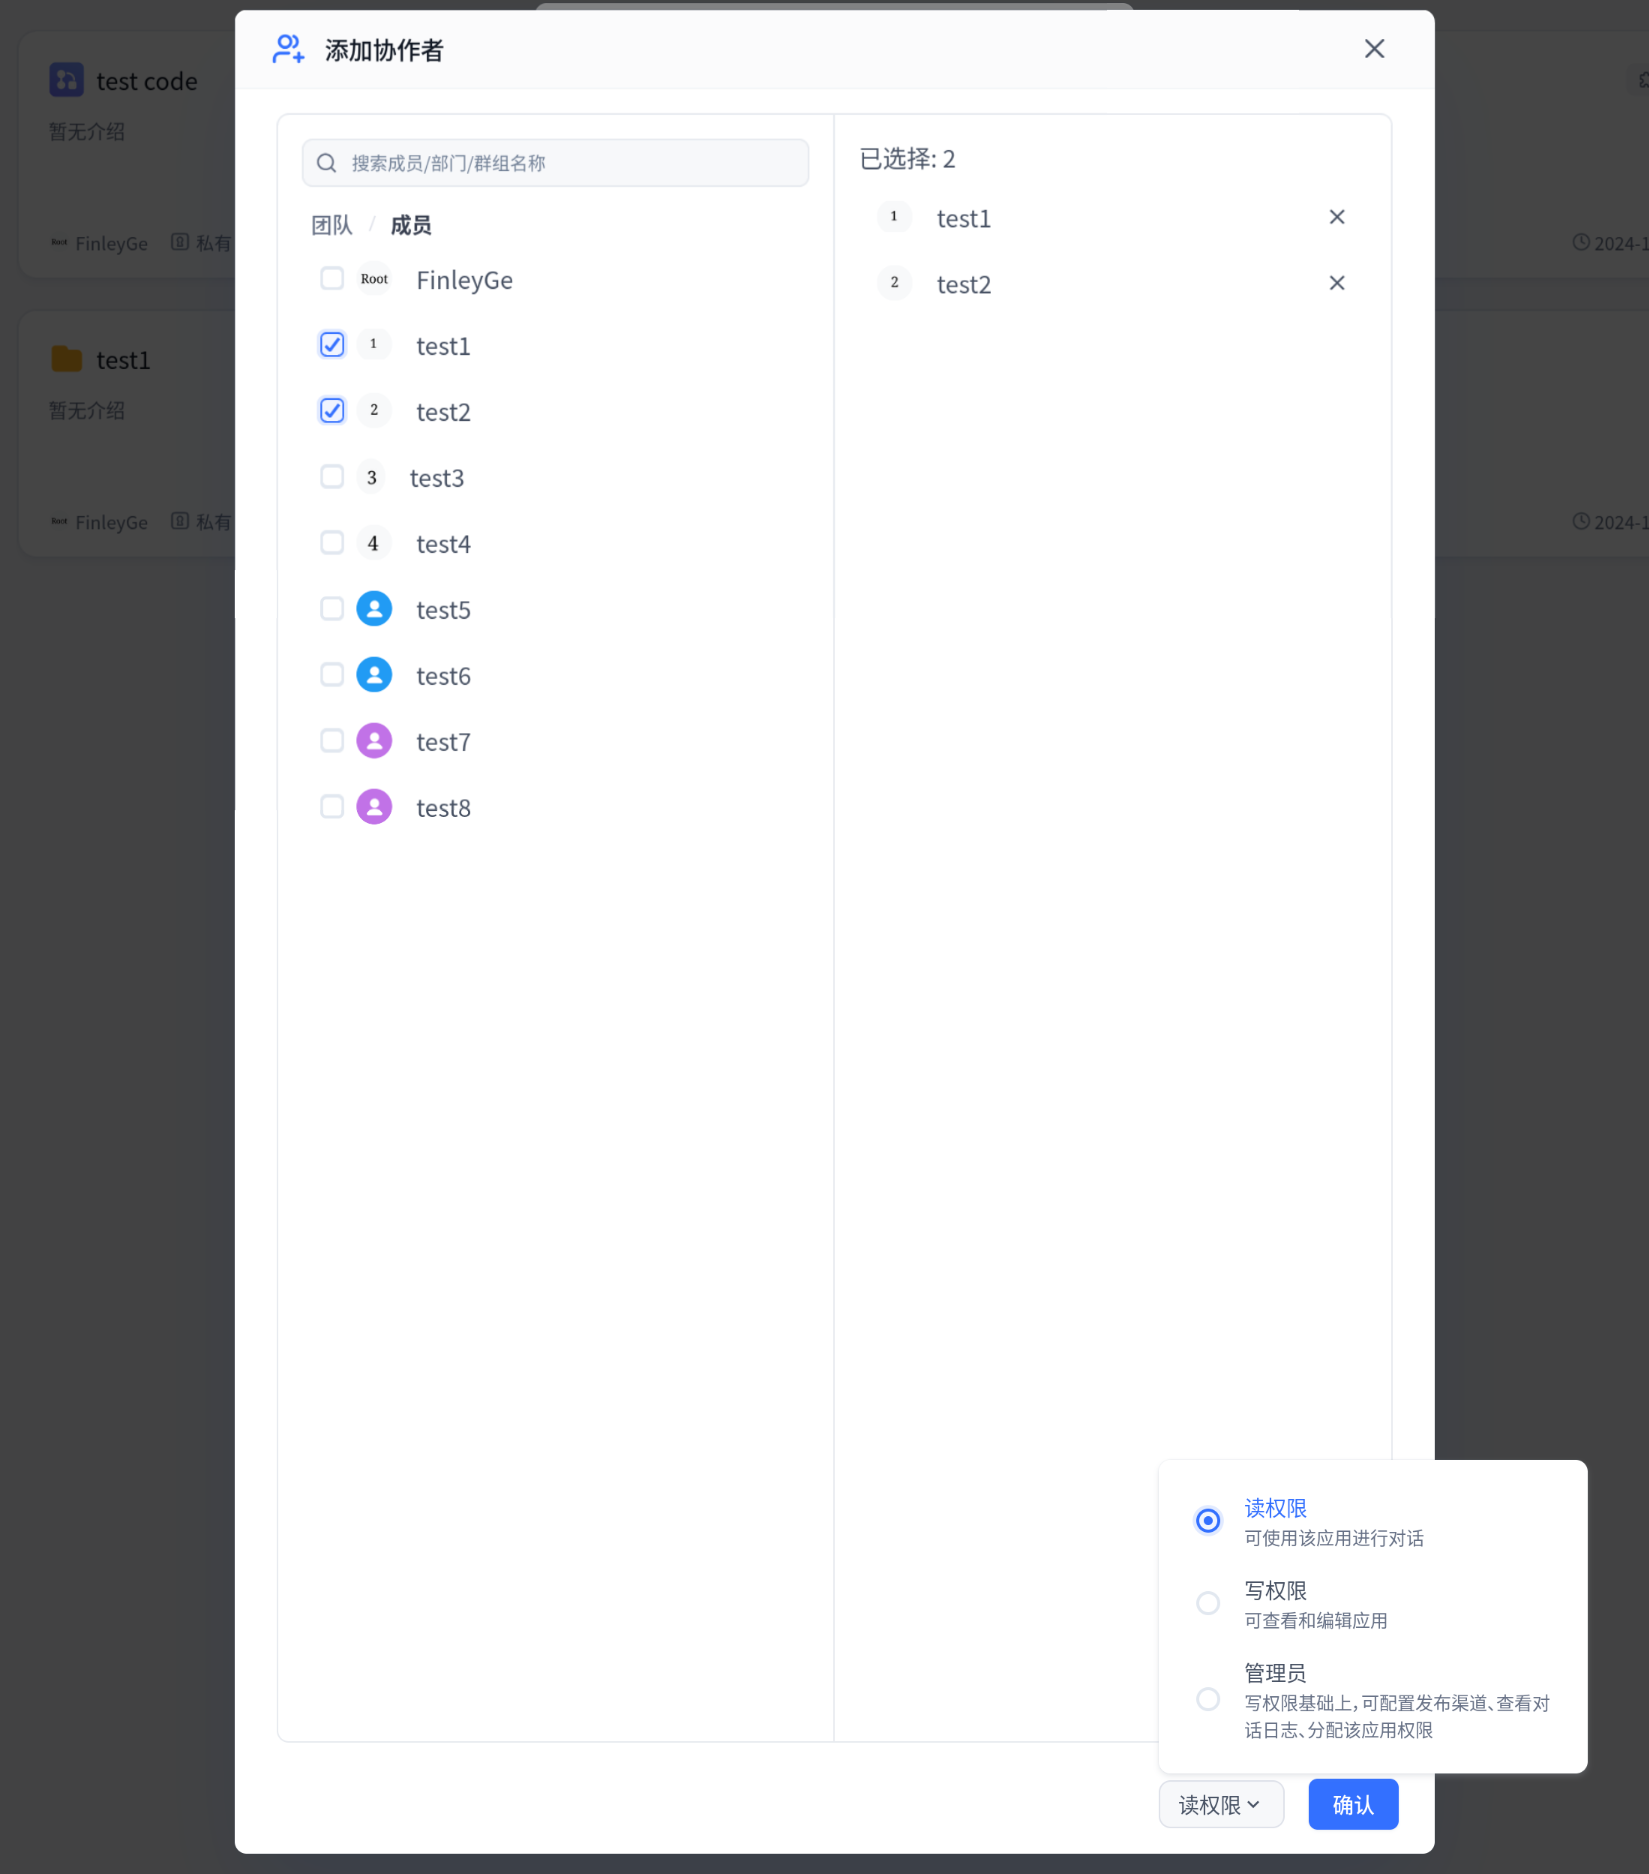Click the FinleyGe Root avatar
This screenshot has height=1874, width=1649.
tap(374, 279)
